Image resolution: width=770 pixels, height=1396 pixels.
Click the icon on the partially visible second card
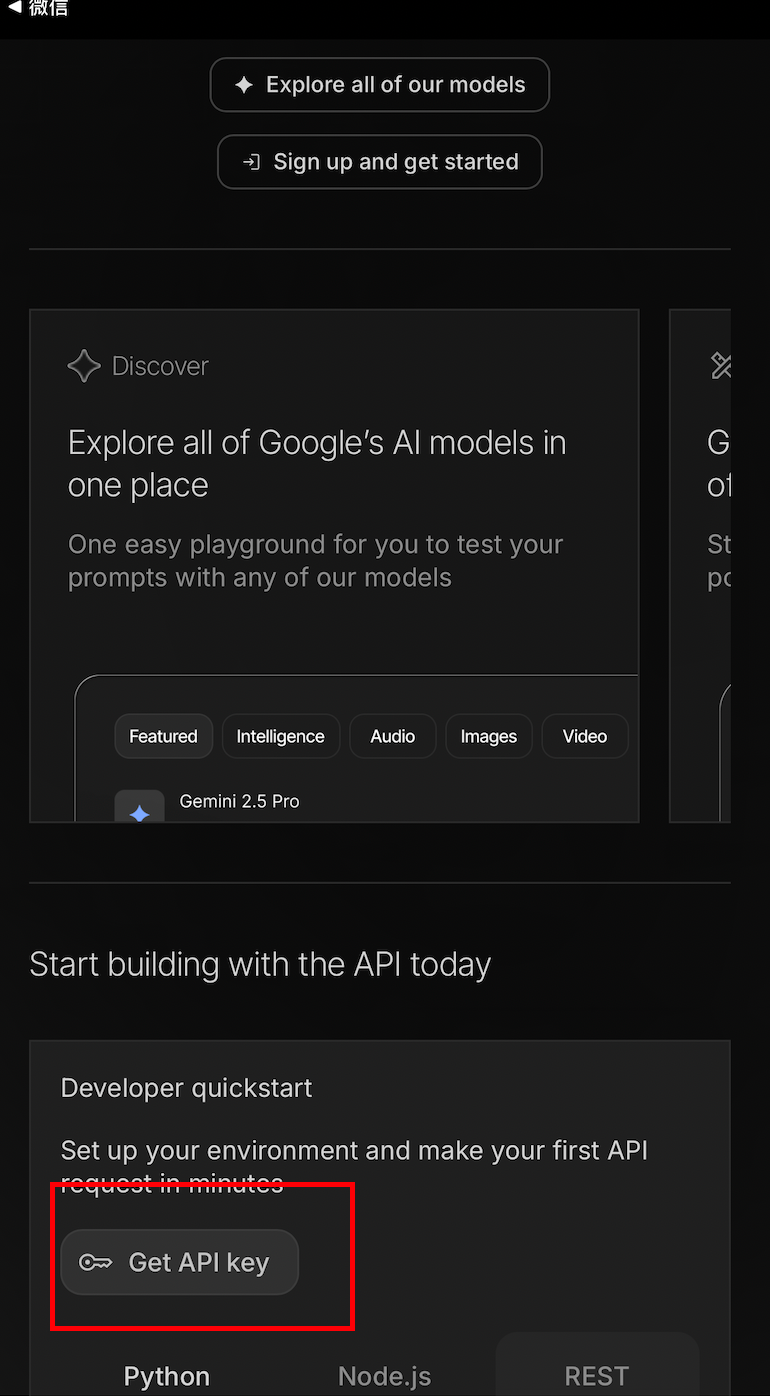point(721,366)
